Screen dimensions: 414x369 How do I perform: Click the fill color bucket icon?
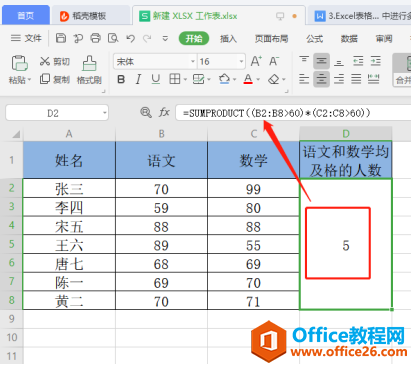[224, 79]
